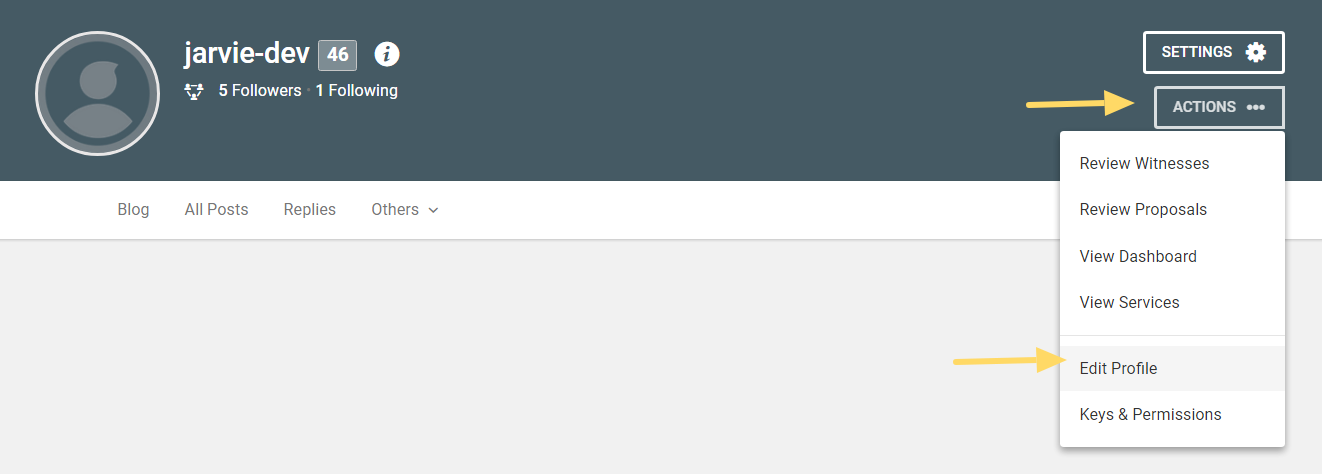Screen dimensions: 1322x474
Task: Click the reputation badge showing 46
Action: point(337,55)
